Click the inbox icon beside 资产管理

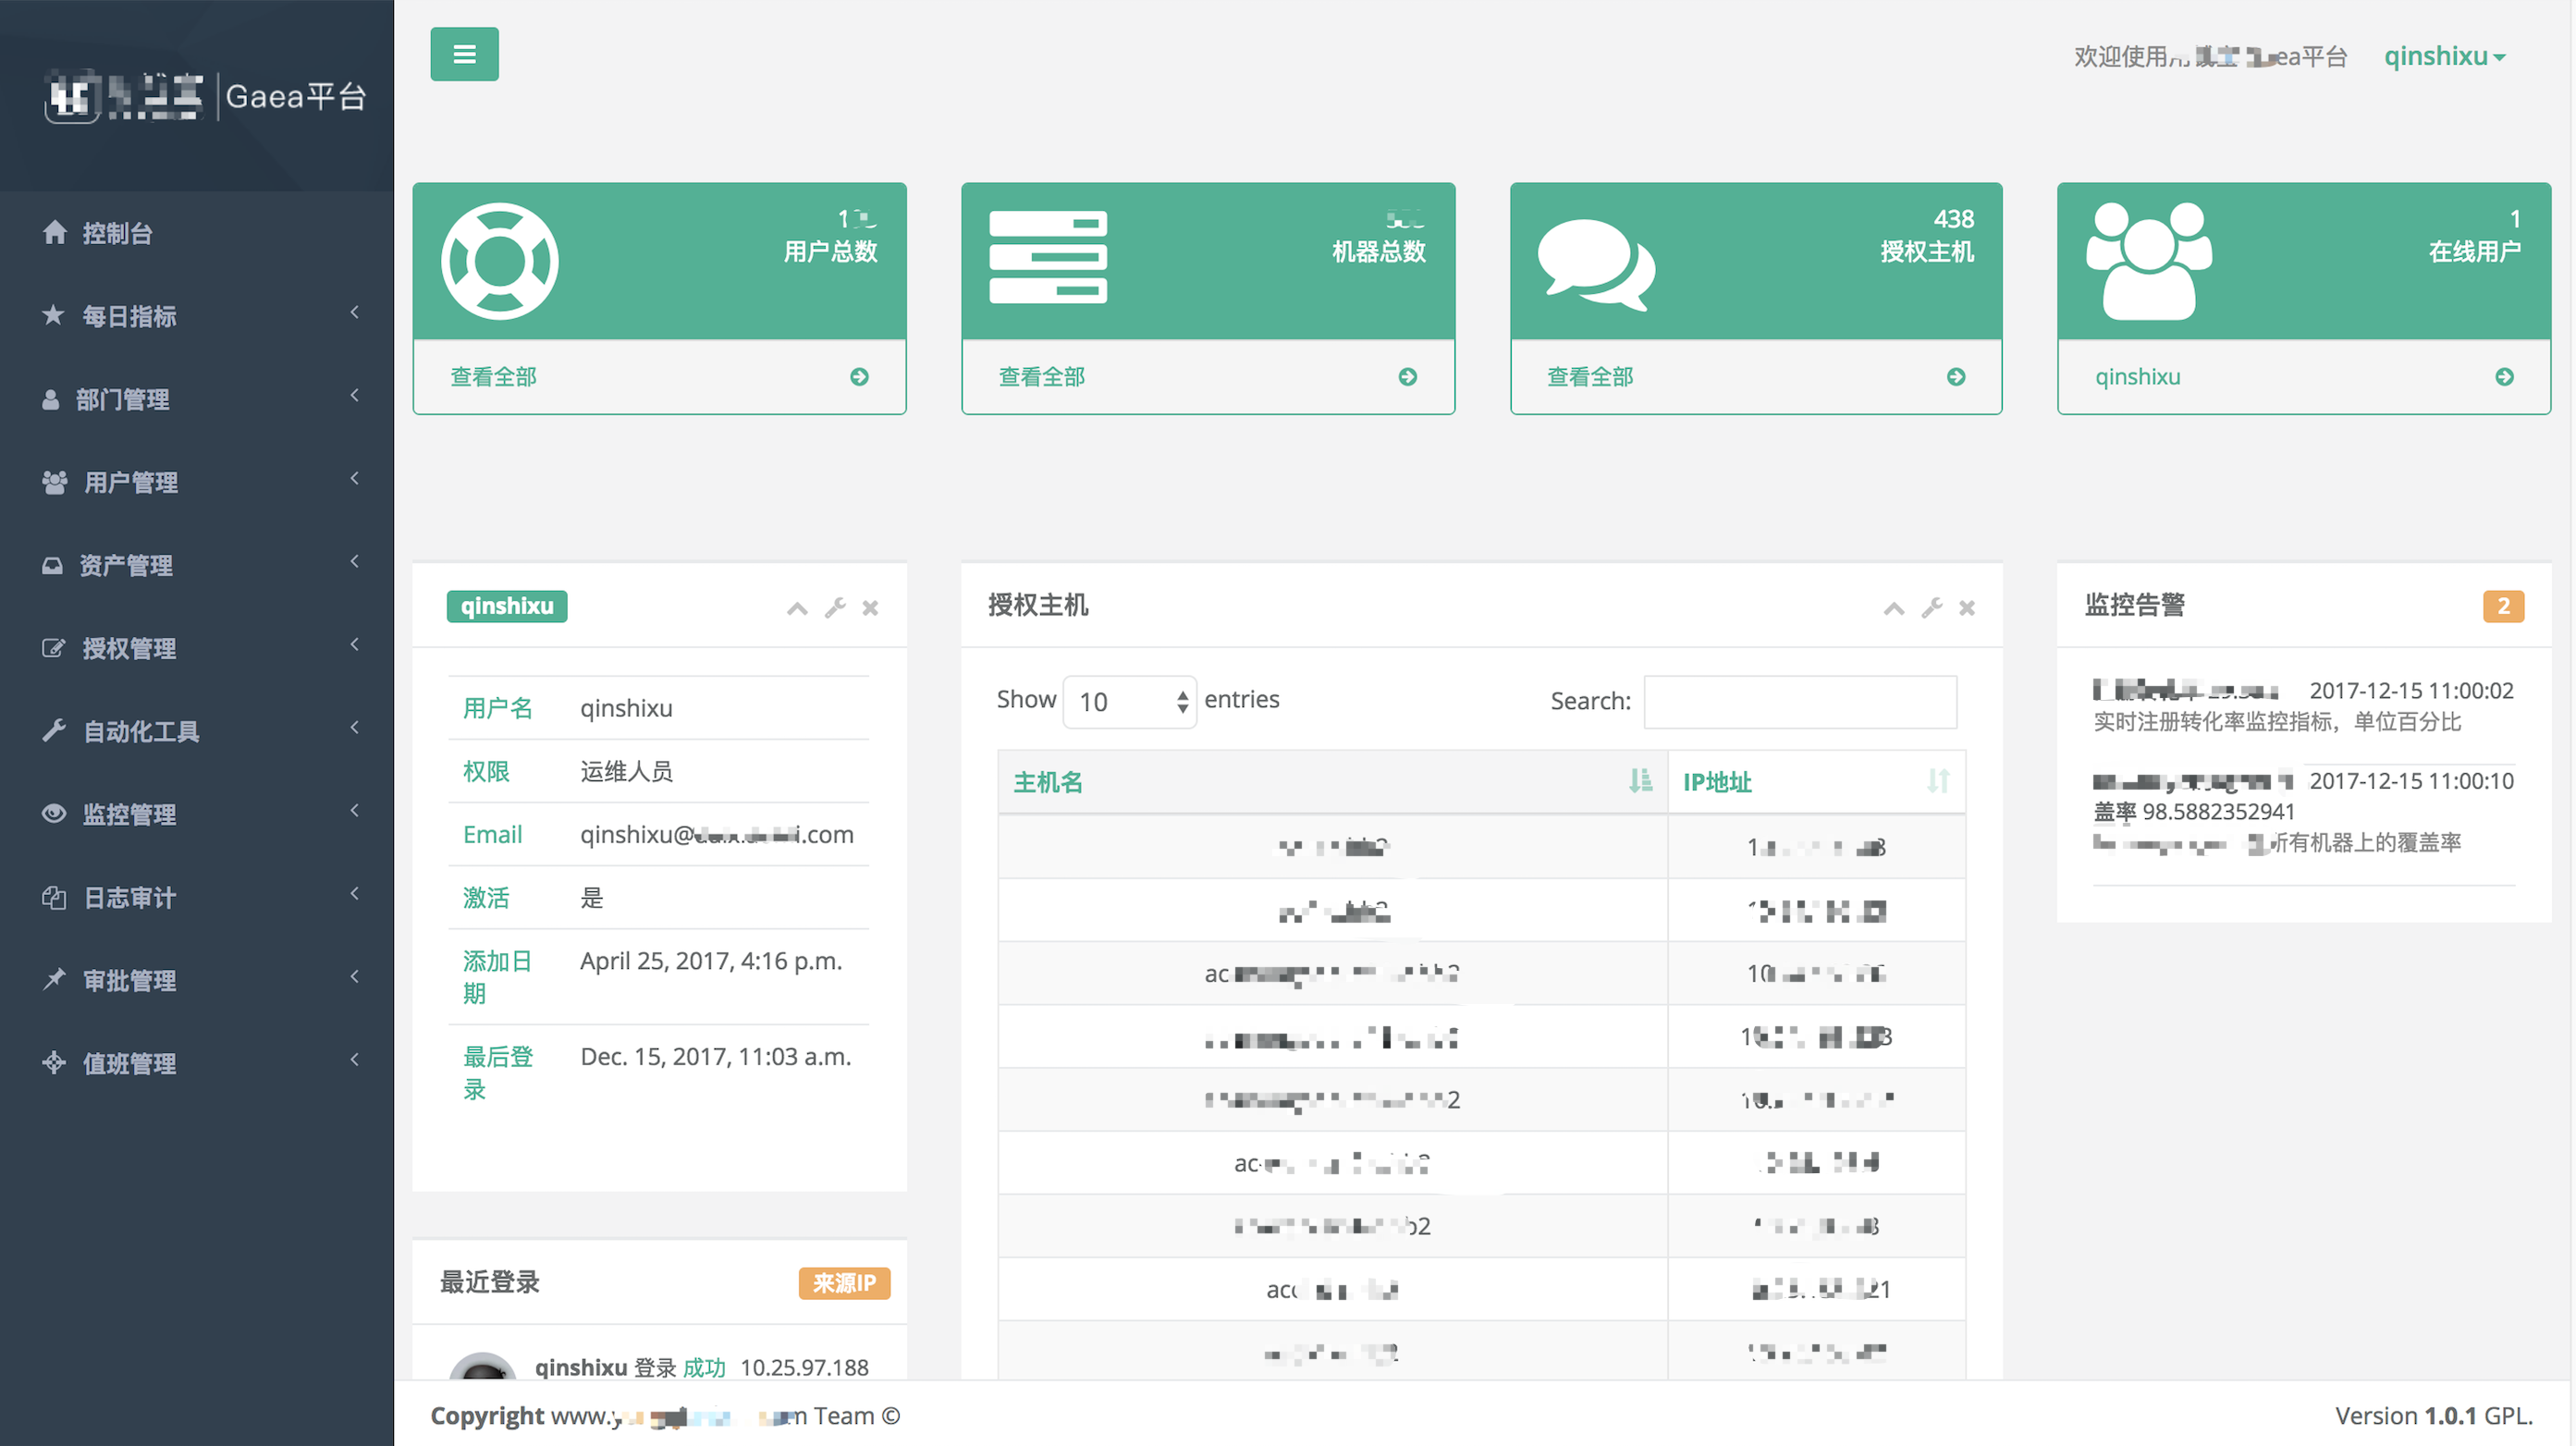point(52,565)
